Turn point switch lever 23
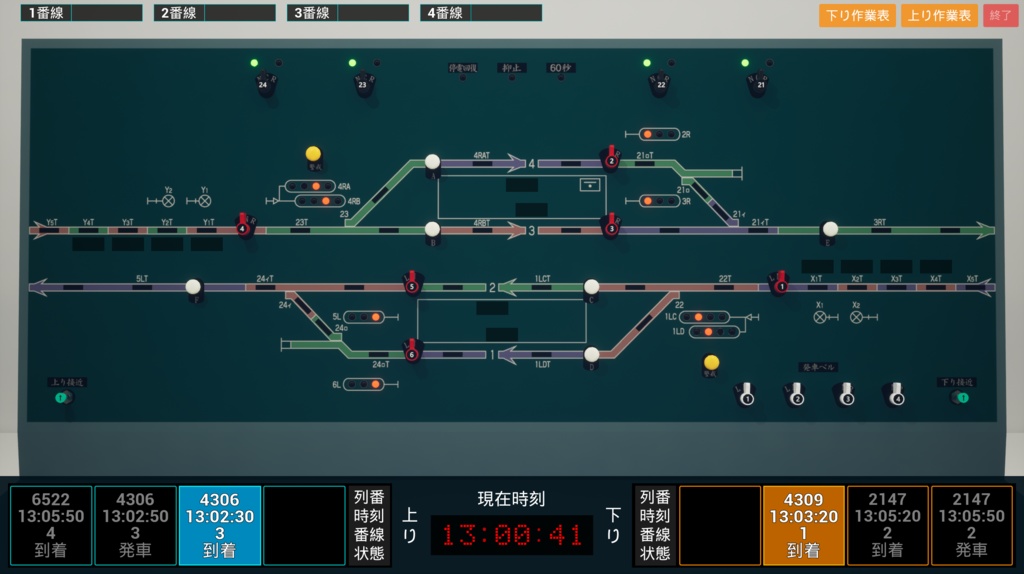1024x574 pixels. point(362,84)
